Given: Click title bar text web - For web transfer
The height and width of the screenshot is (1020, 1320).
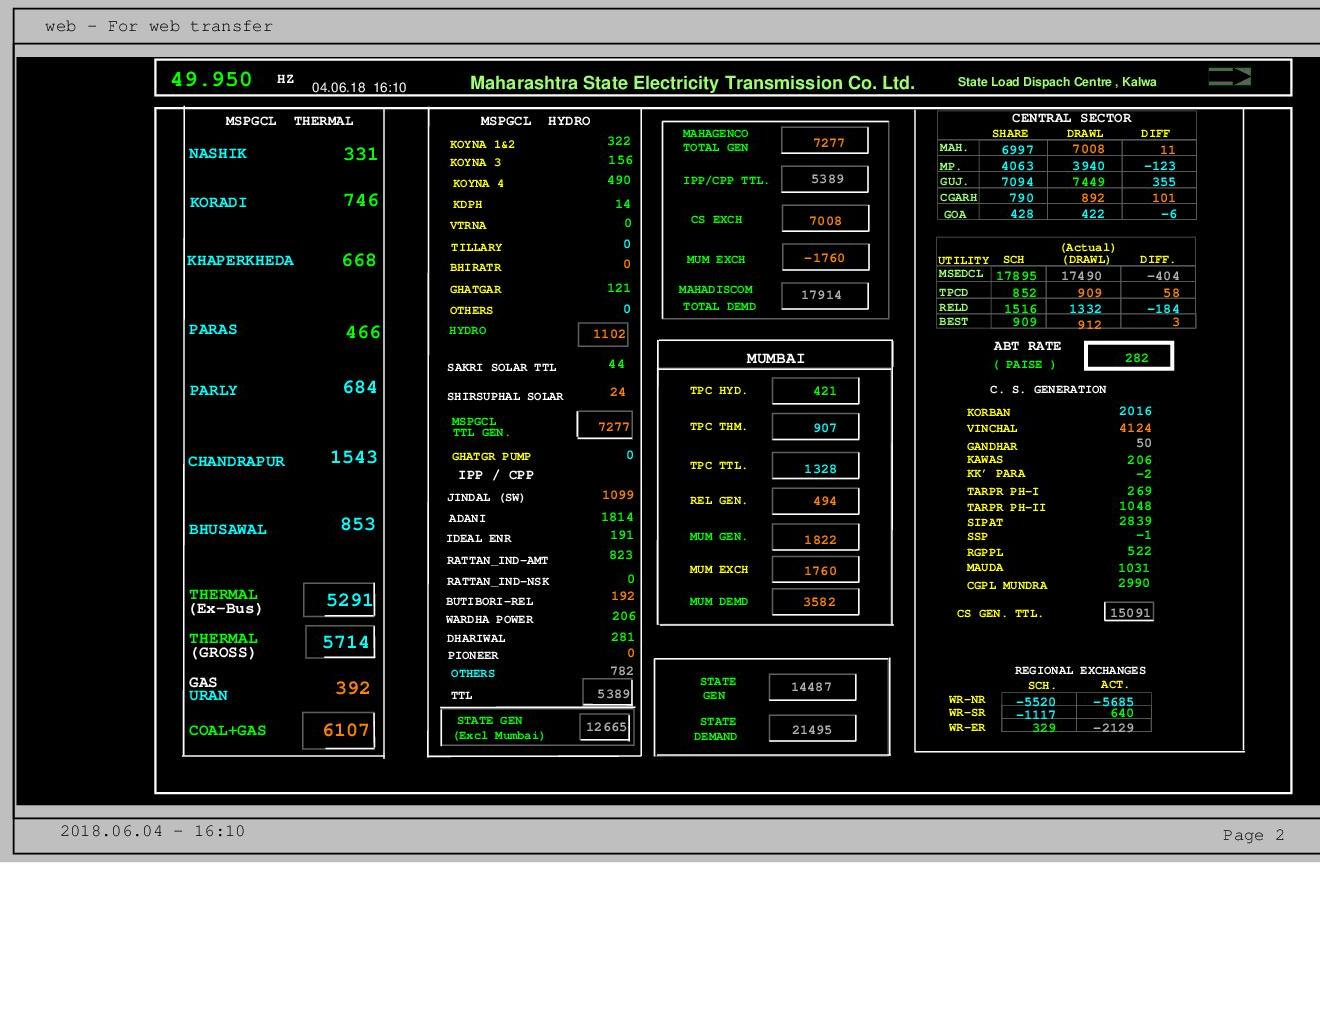Looking at the screenshot, I should click(x=158, y=26).
